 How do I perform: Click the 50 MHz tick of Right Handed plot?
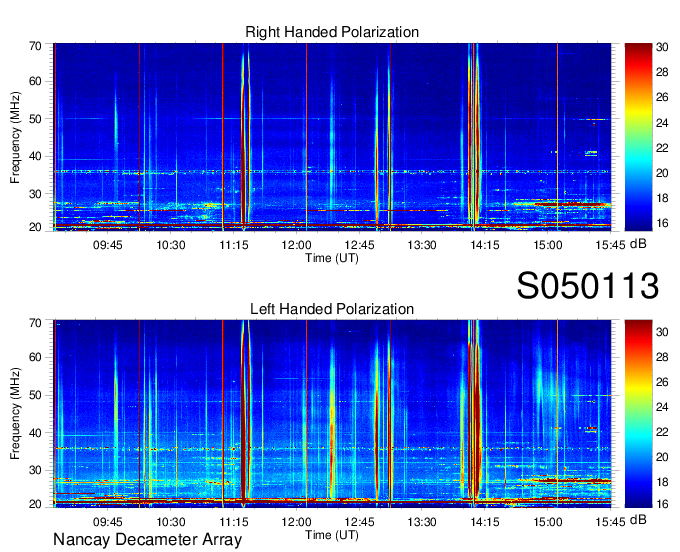pyautogui.click(x=35, y=119)
